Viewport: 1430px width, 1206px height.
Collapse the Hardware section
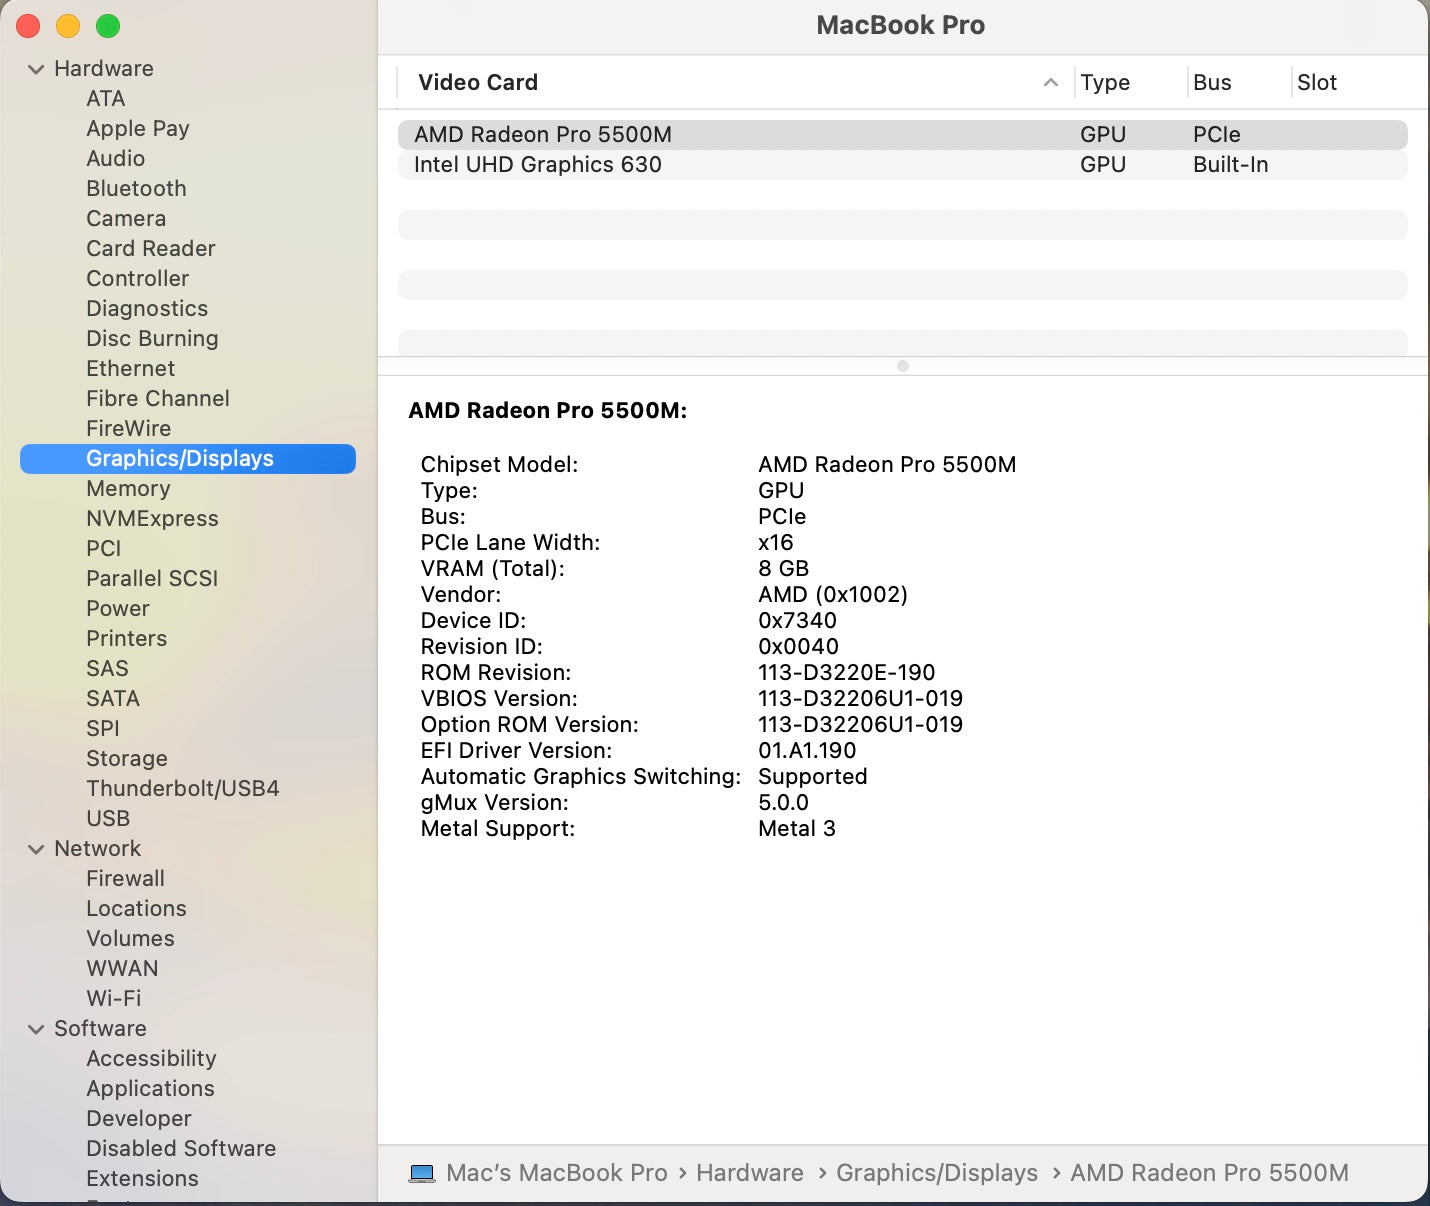tap(37, 68)
